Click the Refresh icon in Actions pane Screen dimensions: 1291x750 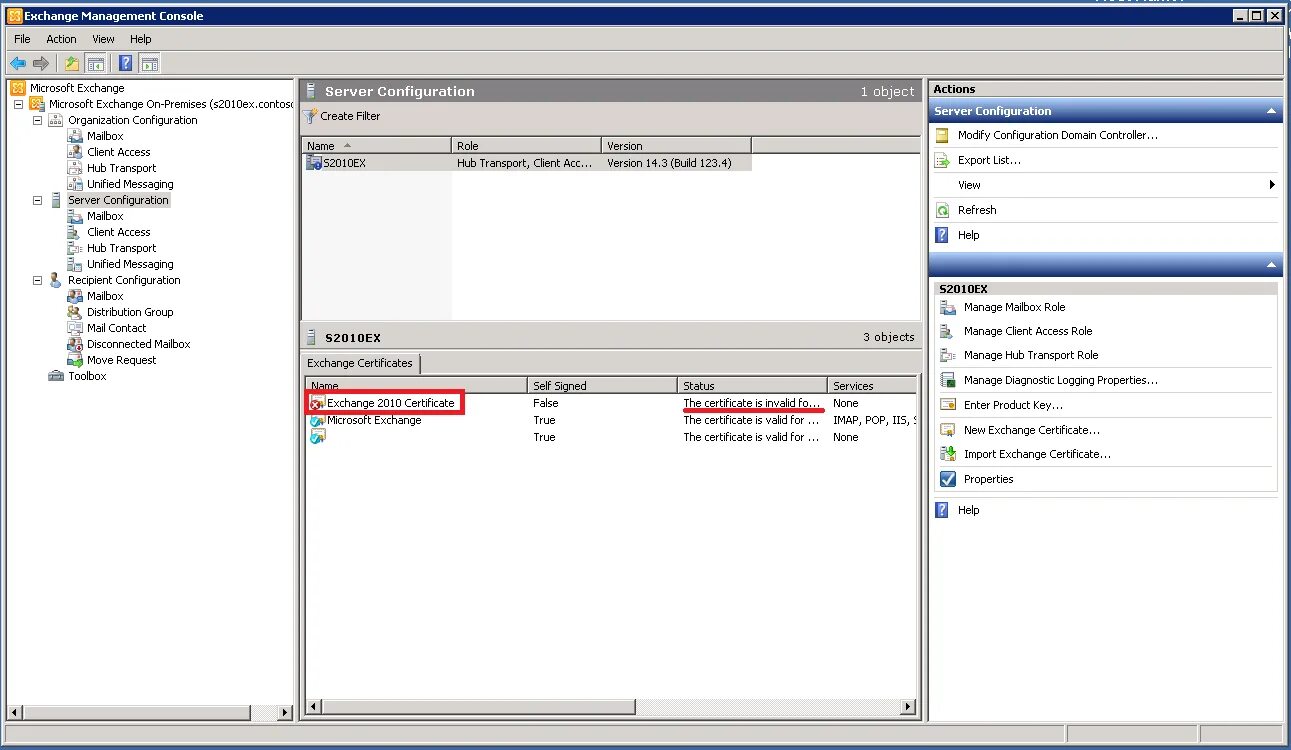click(942, 210)
